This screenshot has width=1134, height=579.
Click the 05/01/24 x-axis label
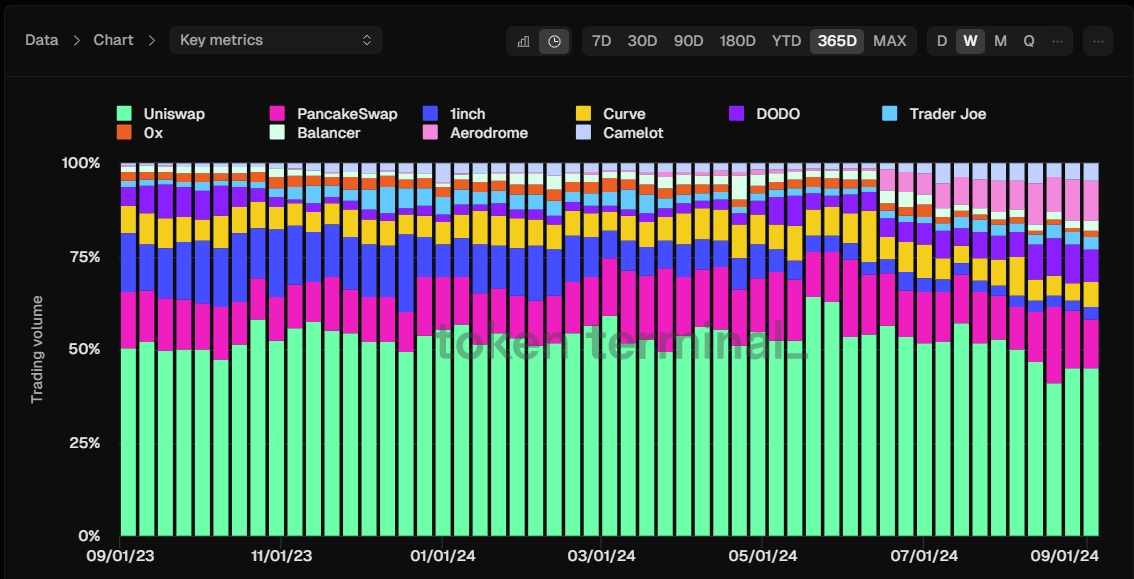click(x=763, y=556)
